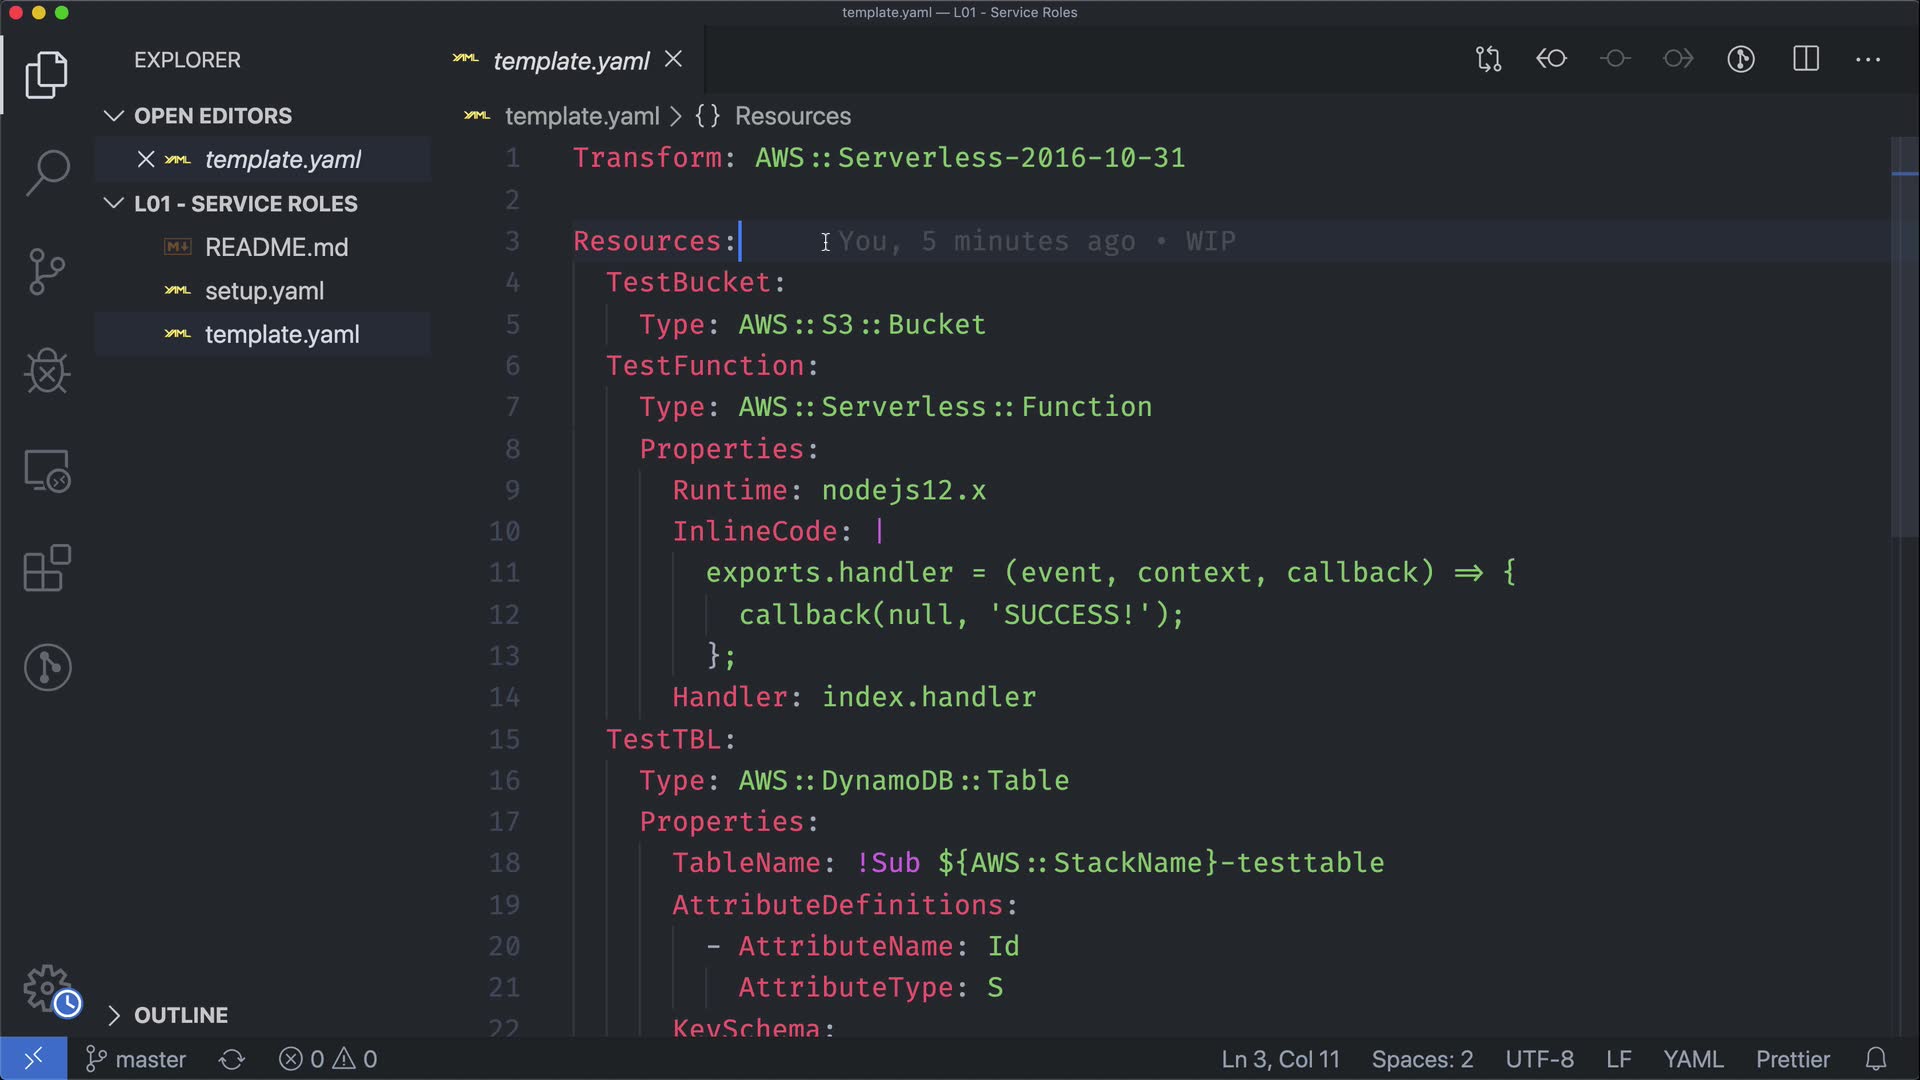Click YAML language mode in status bar

1692,1059
